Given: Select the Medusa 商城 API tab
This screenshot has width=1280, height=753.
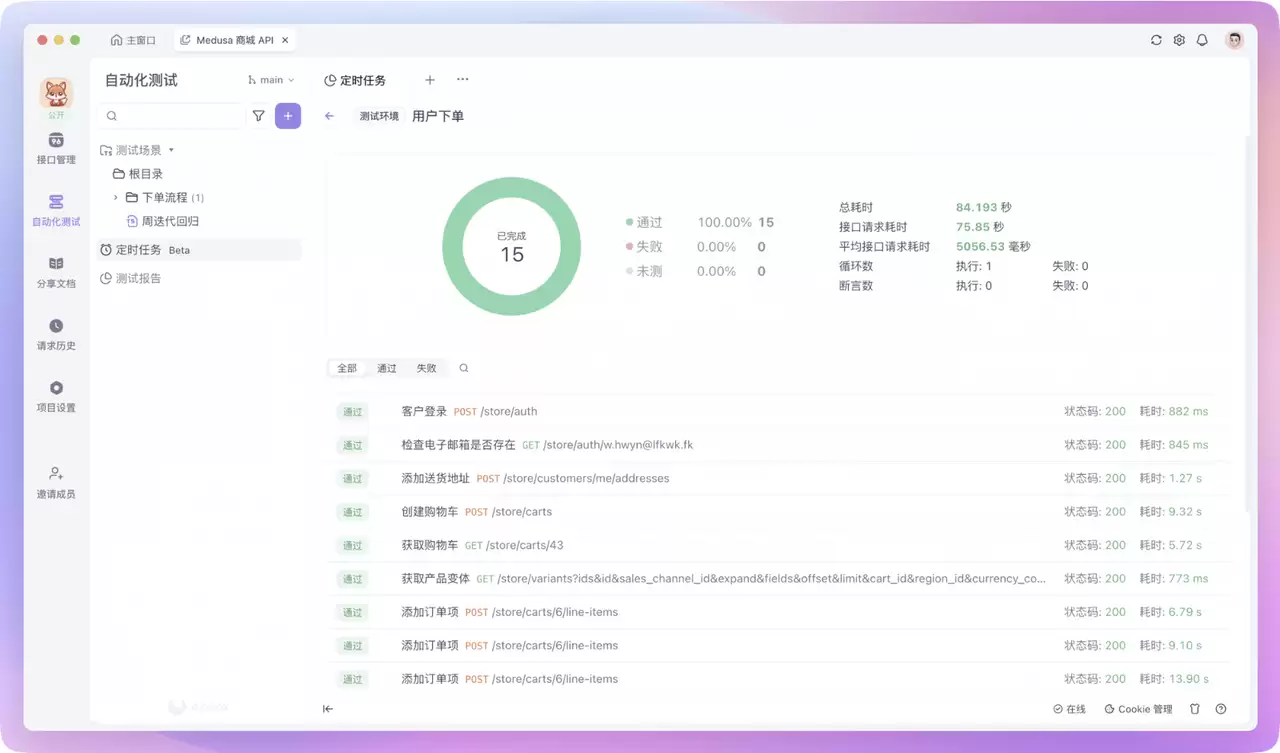Looking at the screenshot, I should [234, 40].
